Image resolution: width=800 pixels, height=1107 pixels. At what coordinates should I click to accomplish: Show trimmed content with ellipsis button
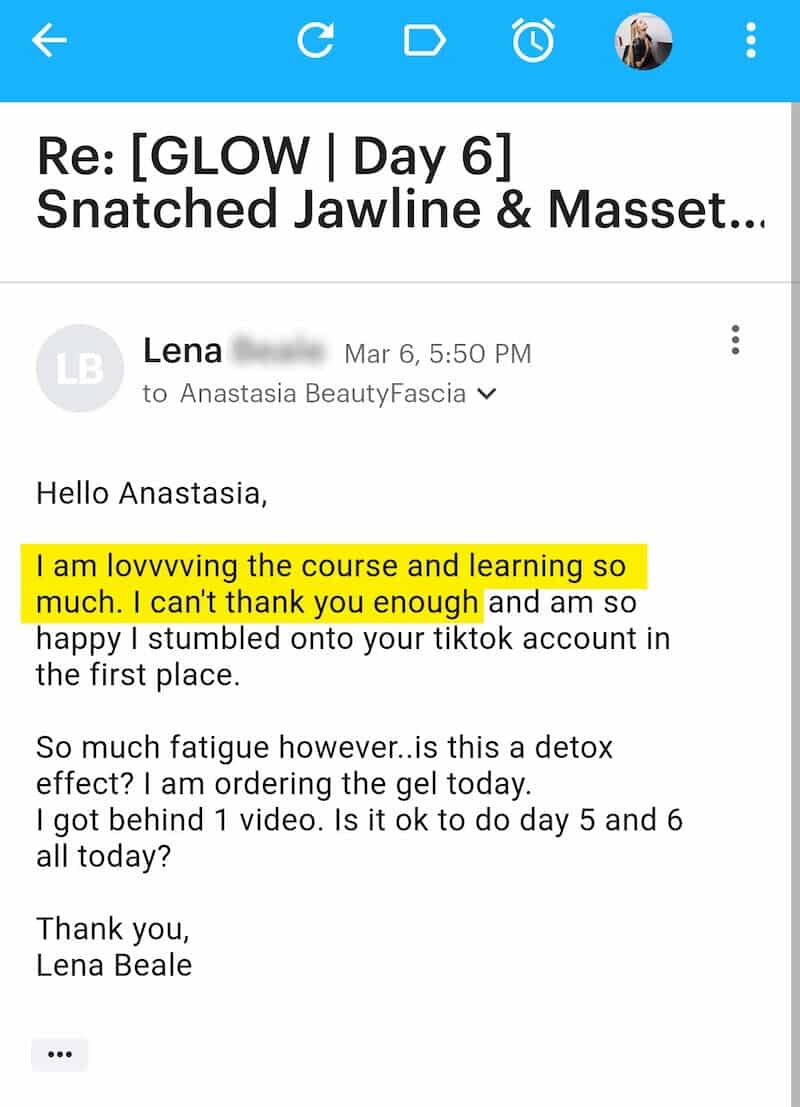click(x=60, y=1054)
